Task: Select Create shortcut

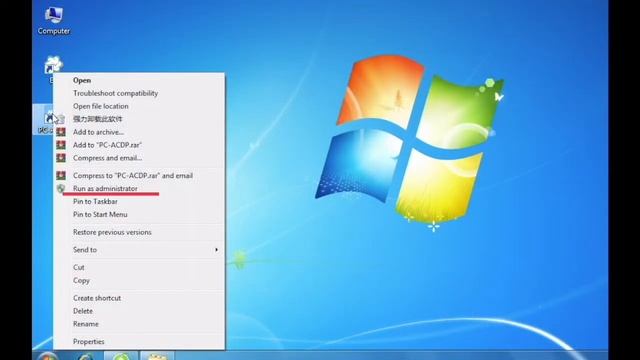Action: point(139,298)
